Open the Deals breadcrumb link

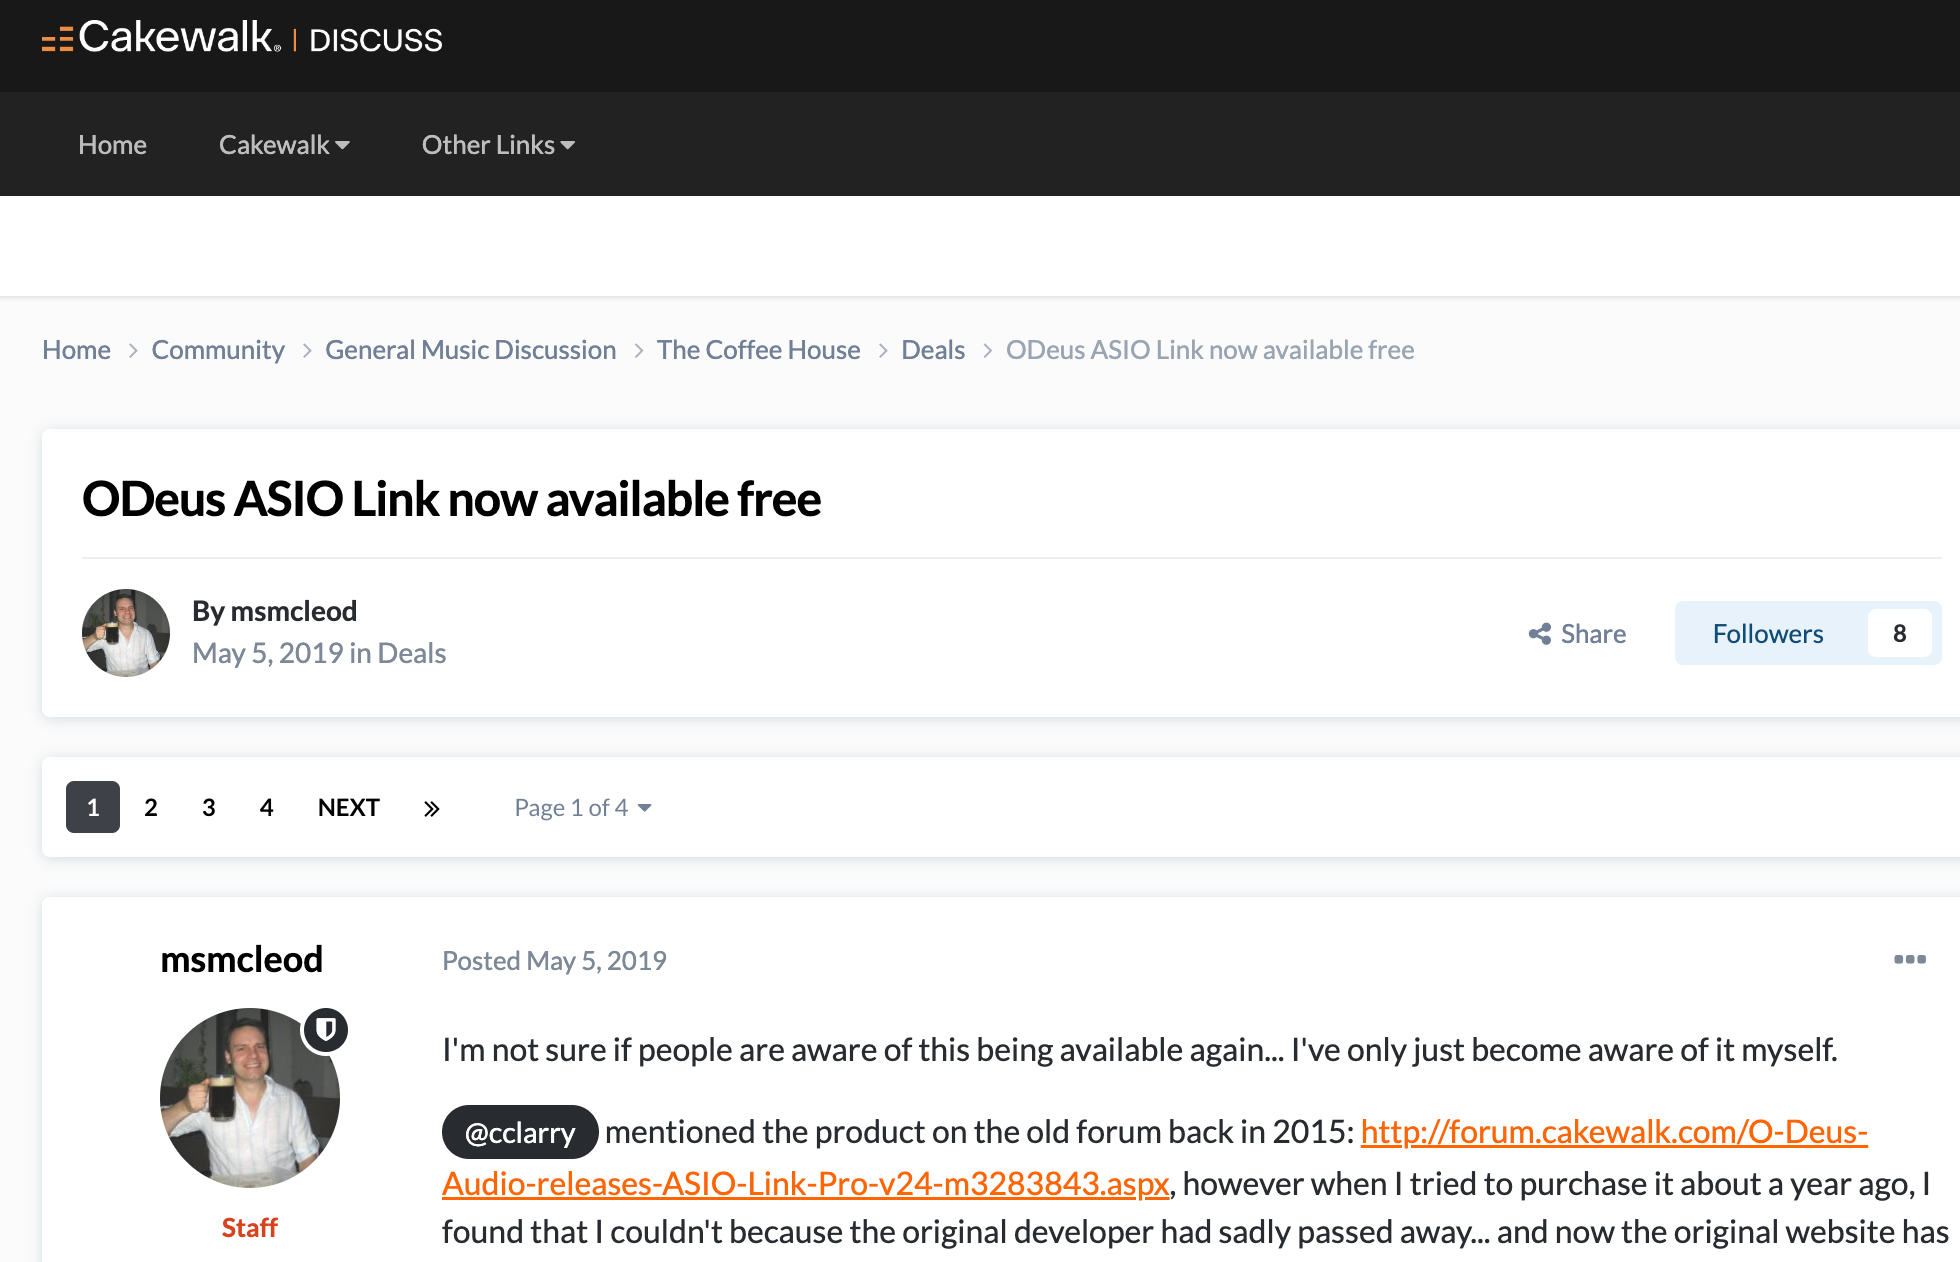(933, 350)
